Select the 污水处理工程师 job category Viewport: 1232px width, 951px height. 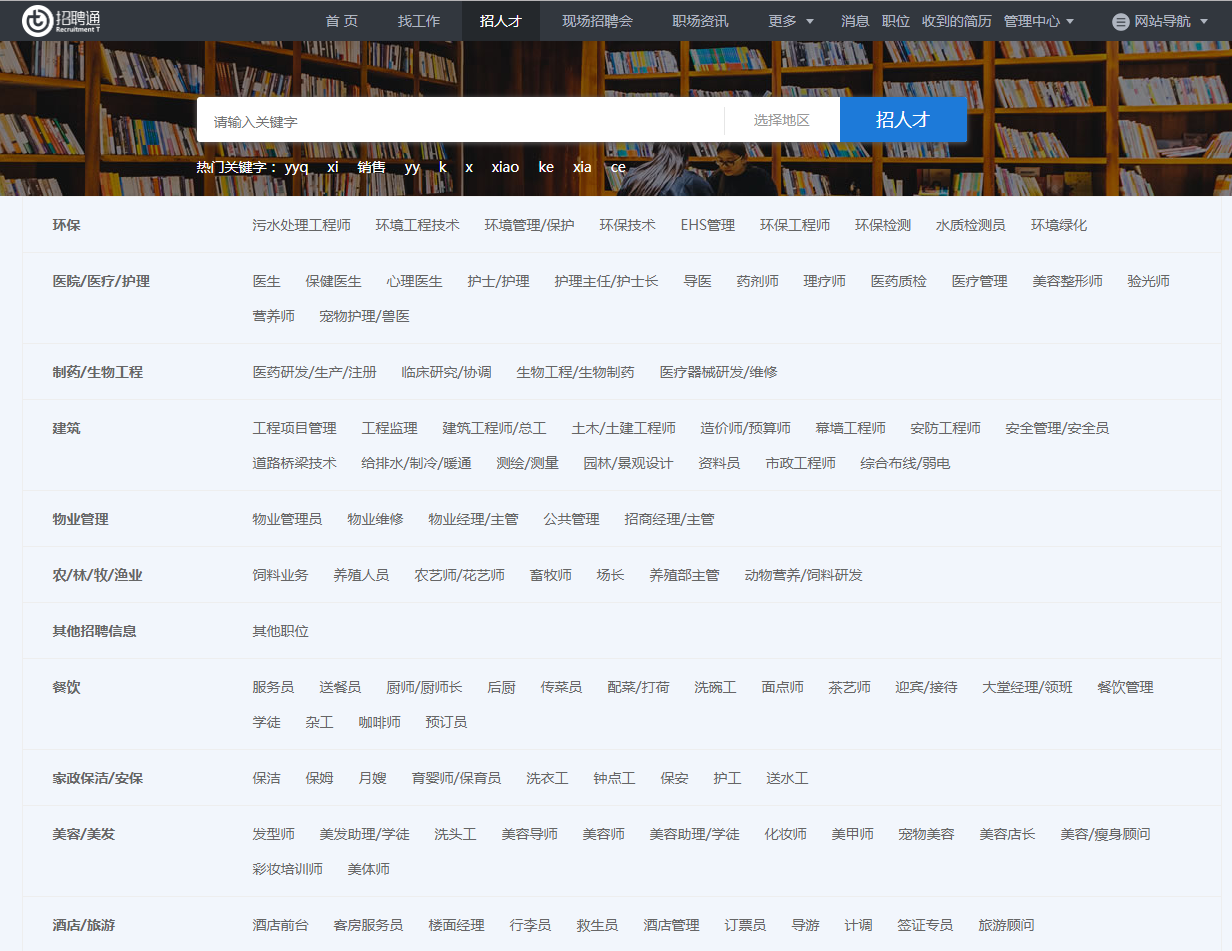pyautogui.click(x=301, y=225)
